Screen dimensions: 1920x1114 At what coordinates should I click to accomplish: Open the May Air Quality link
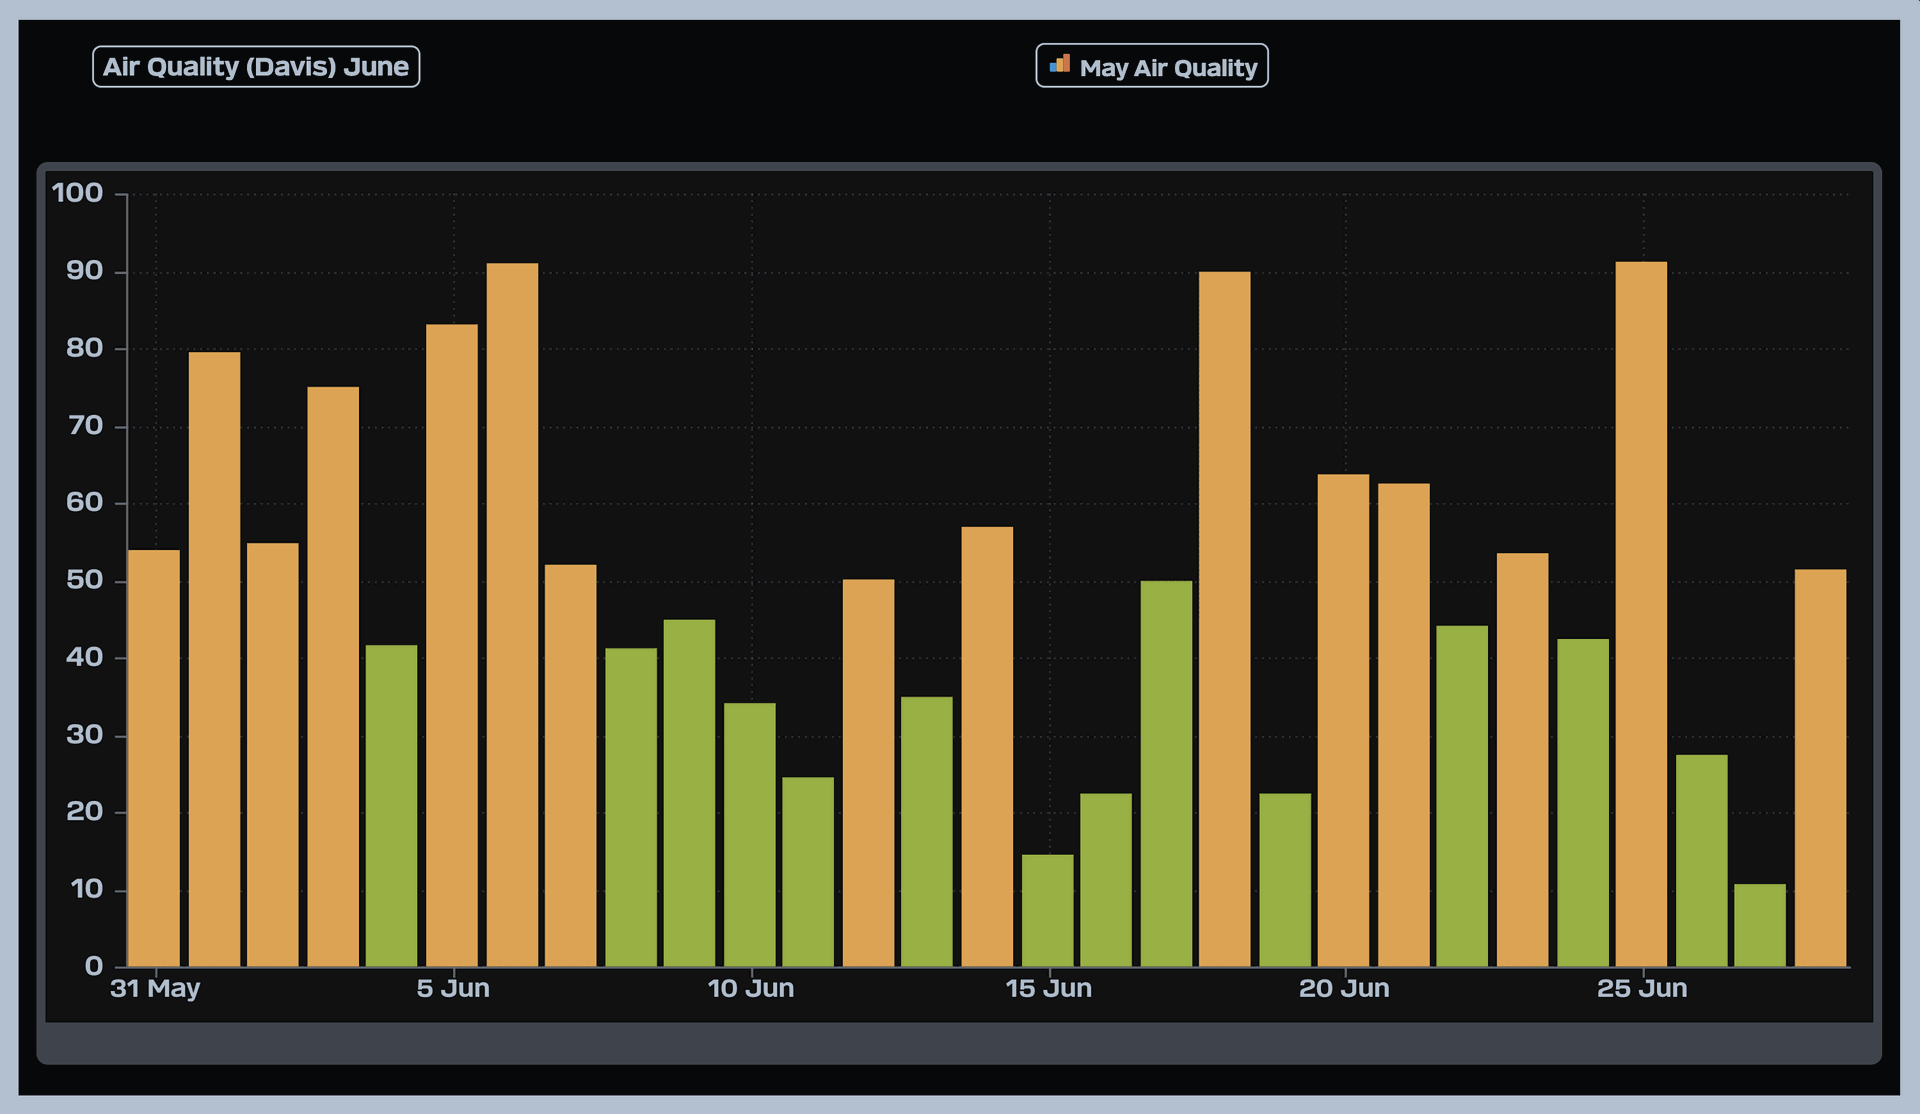pos(1167,68)
